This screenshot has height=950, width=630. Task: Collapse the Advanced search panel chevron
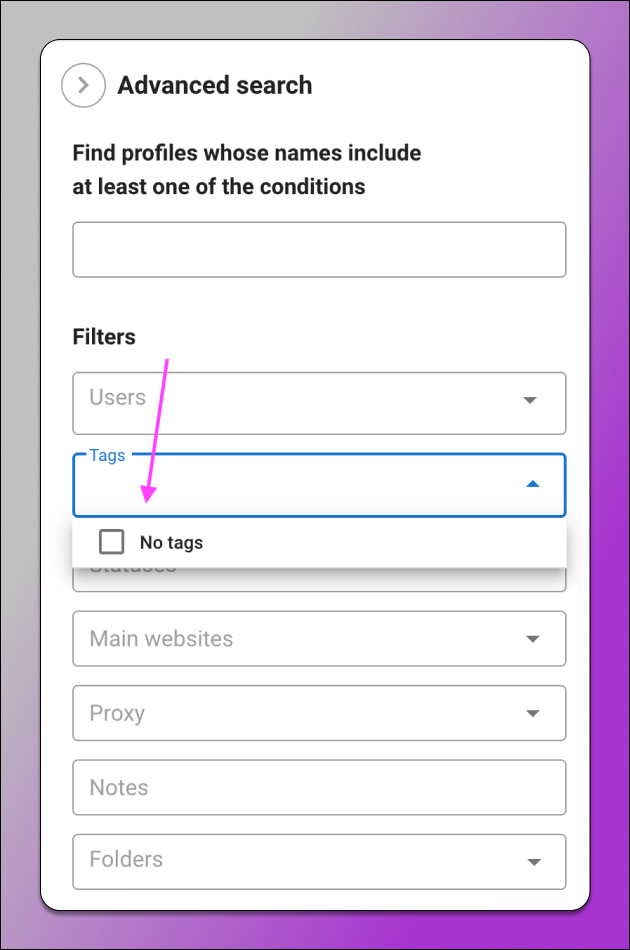click(84, 85)
